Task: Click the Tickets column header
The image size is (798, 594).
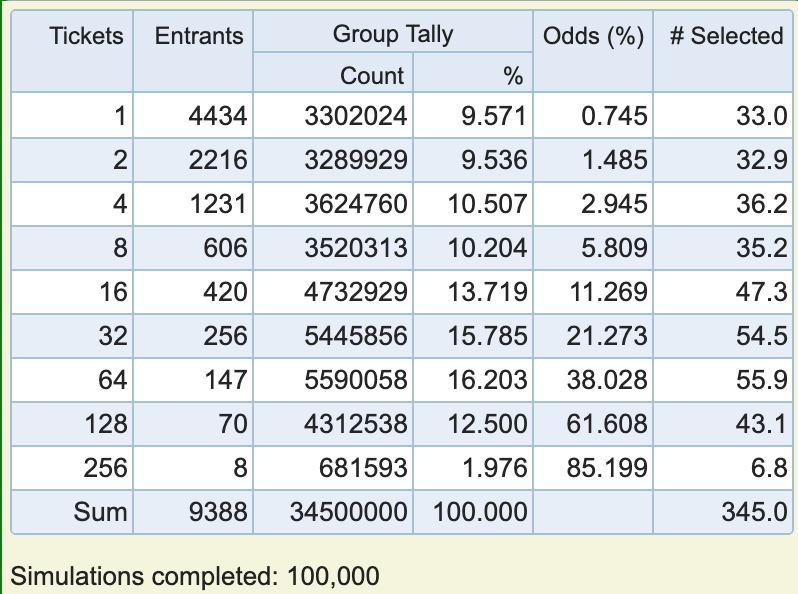Action: [x=86, y=36]
